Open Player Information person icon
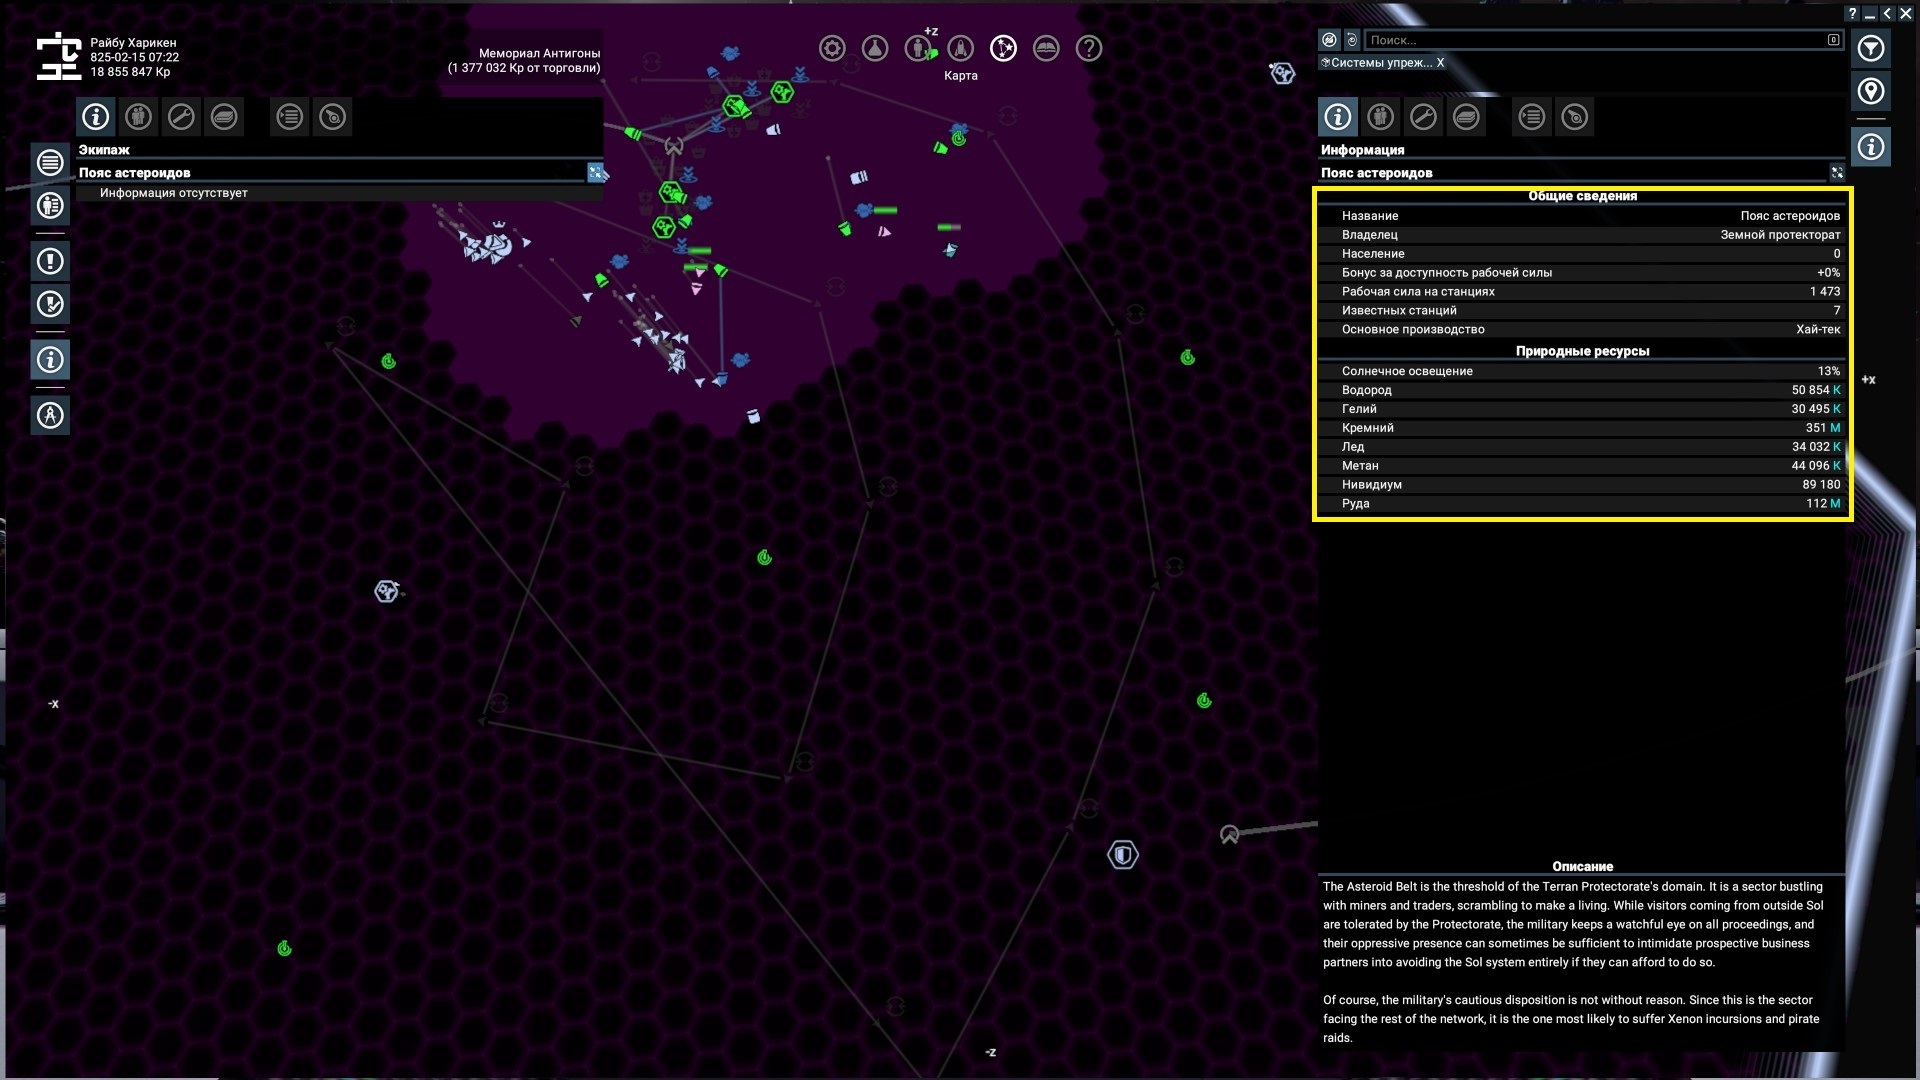 918,48
